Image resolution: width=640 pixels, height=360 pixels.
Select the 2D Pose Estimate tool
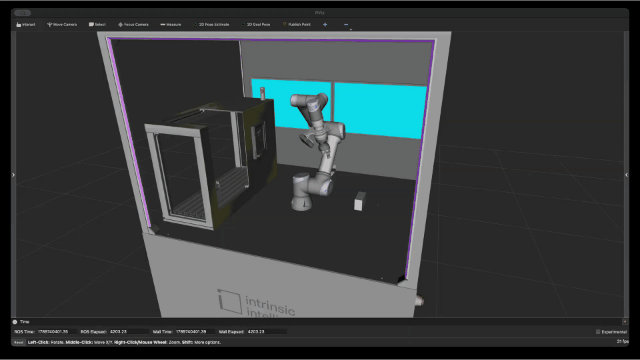(211, 24)
